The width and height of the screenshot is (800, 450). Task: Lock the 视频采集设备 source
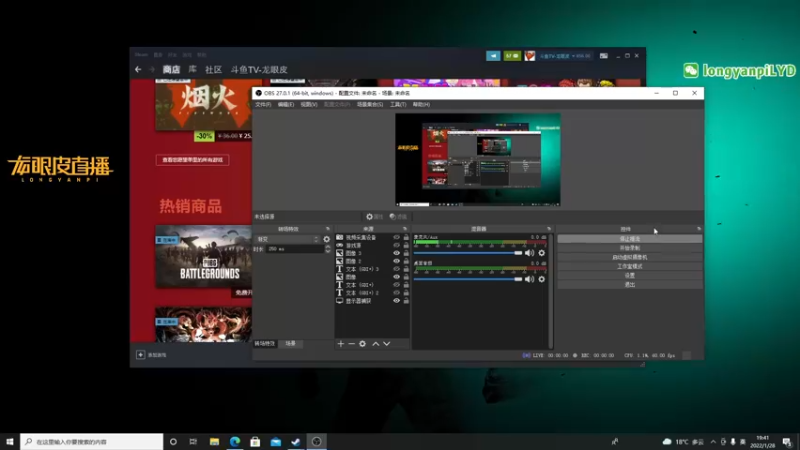(x=406, y=237)
